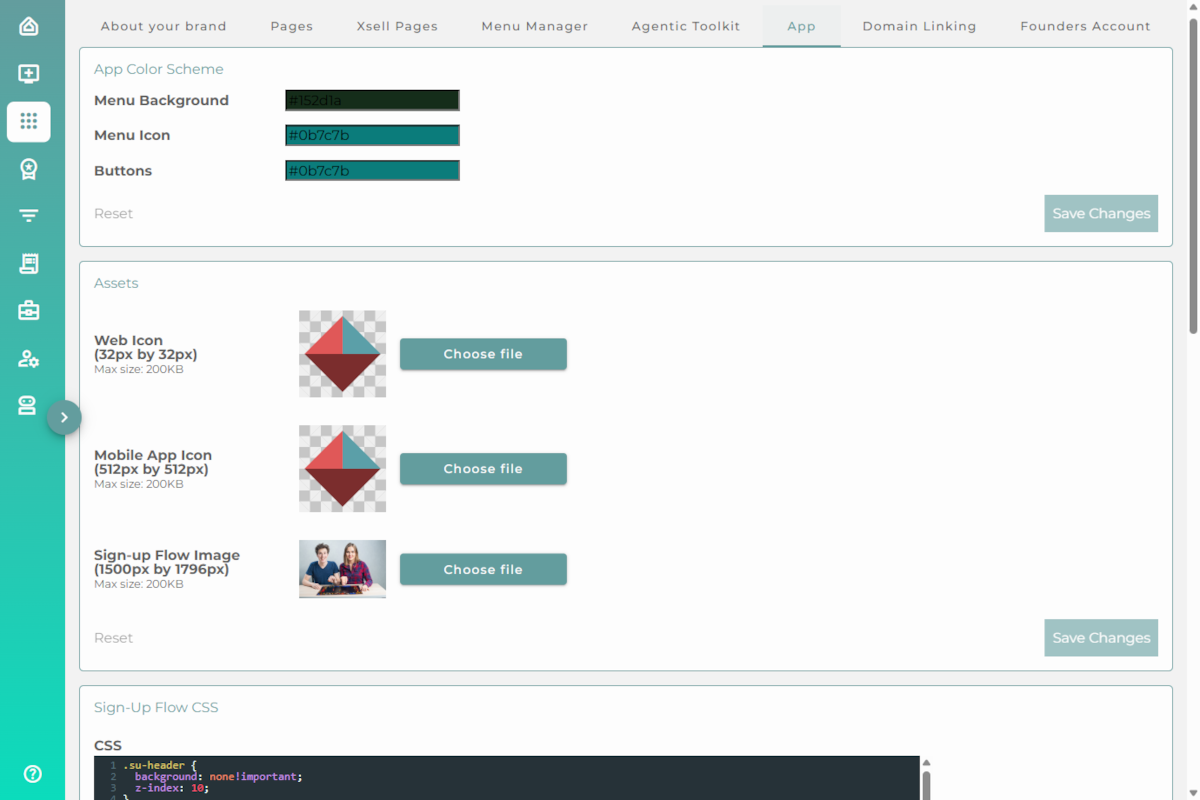Click the Mobile App Icon preview thumbnail
Viewport: 1200px width, 800px height.
[342, 469]
